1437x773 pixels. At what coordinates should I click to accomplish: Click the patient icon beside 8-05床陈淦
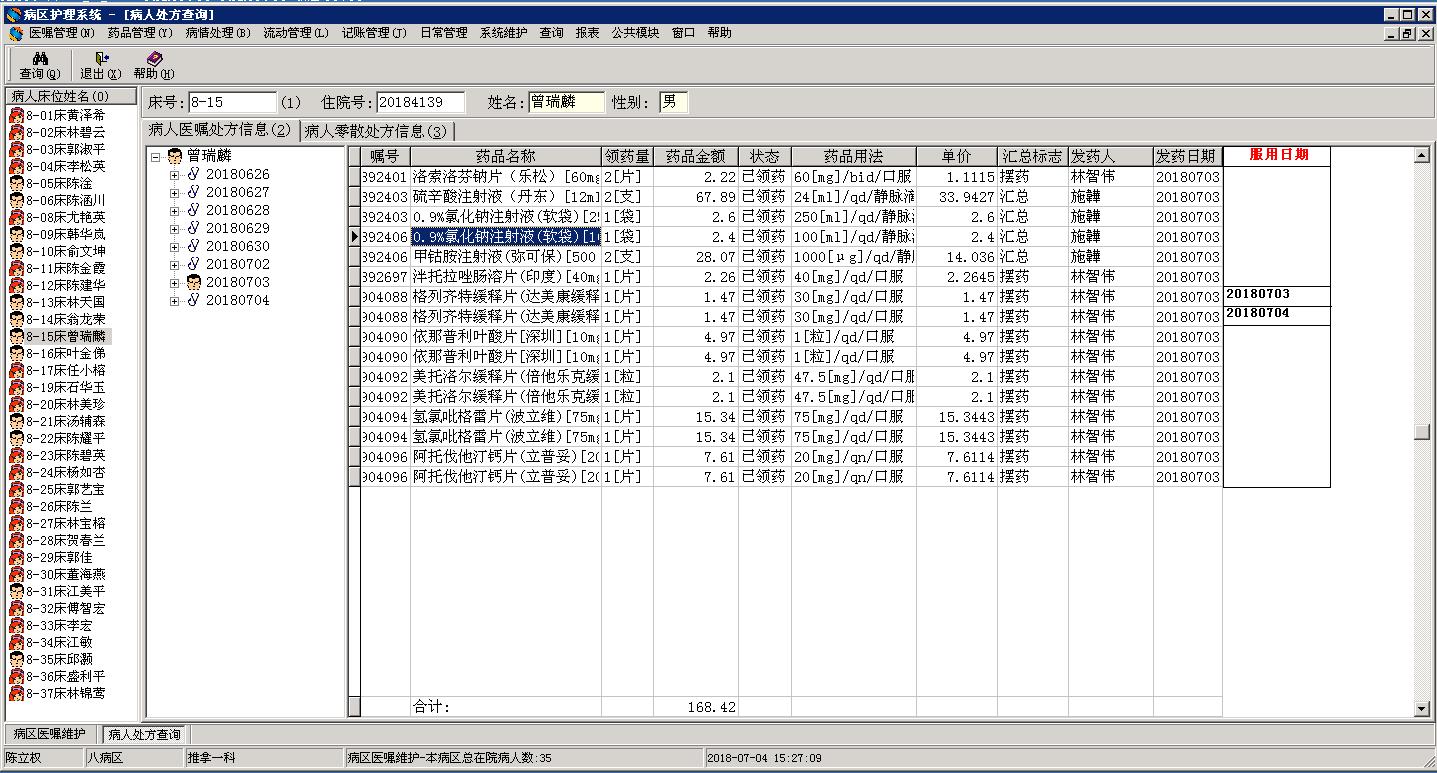tap(17, 183)
